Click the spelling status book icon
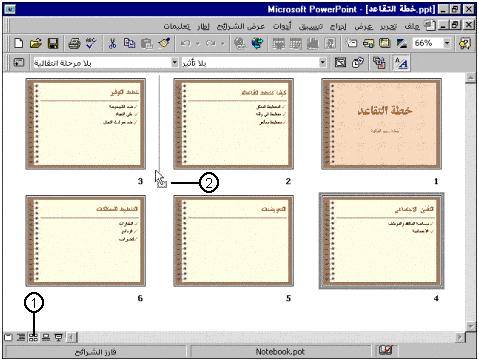 [x=386, y=350]
